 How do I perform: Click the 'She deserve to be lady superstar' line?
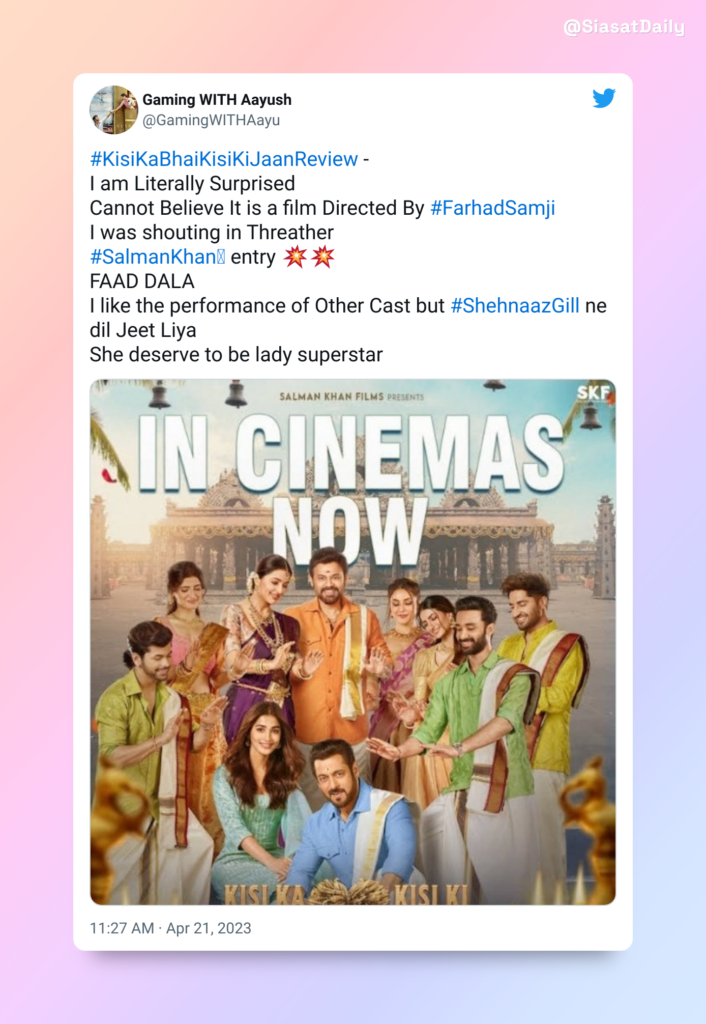pyautogui.click(x=236, y=355)
